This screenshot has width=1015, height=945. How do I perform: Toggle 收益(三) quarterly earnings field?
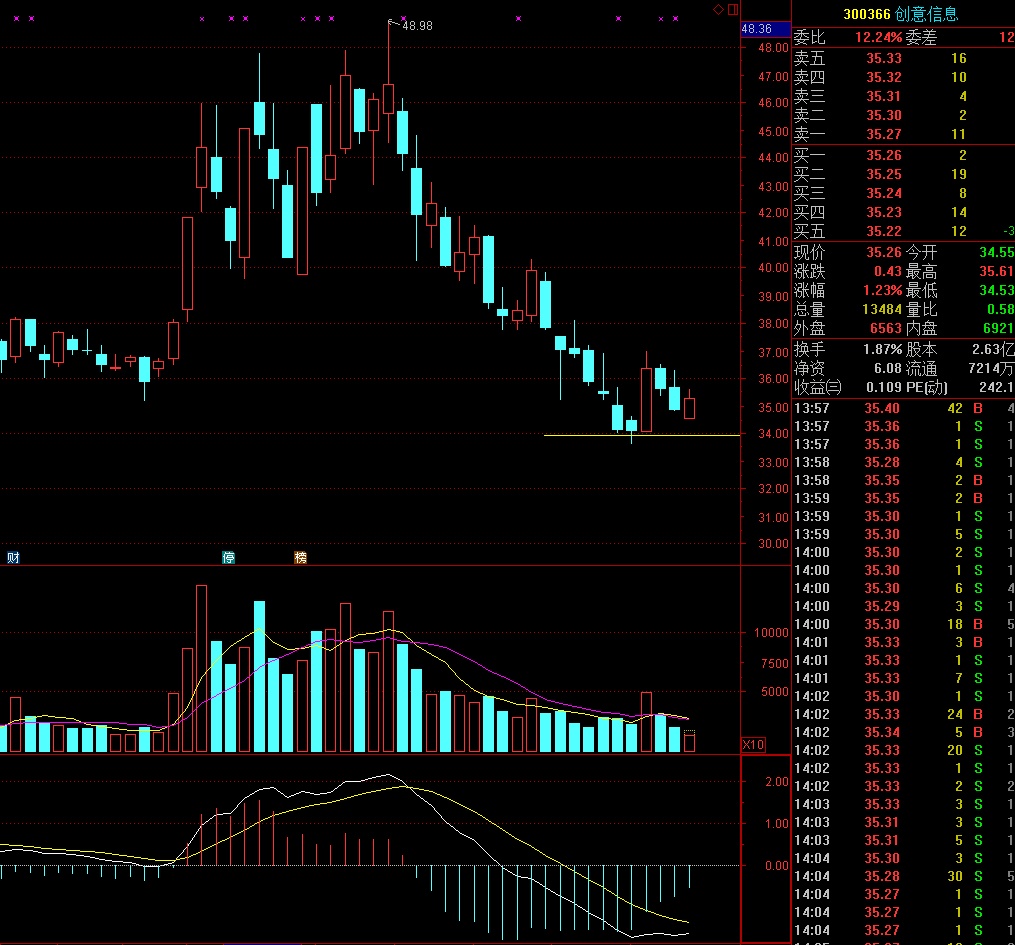click(817, 387)
